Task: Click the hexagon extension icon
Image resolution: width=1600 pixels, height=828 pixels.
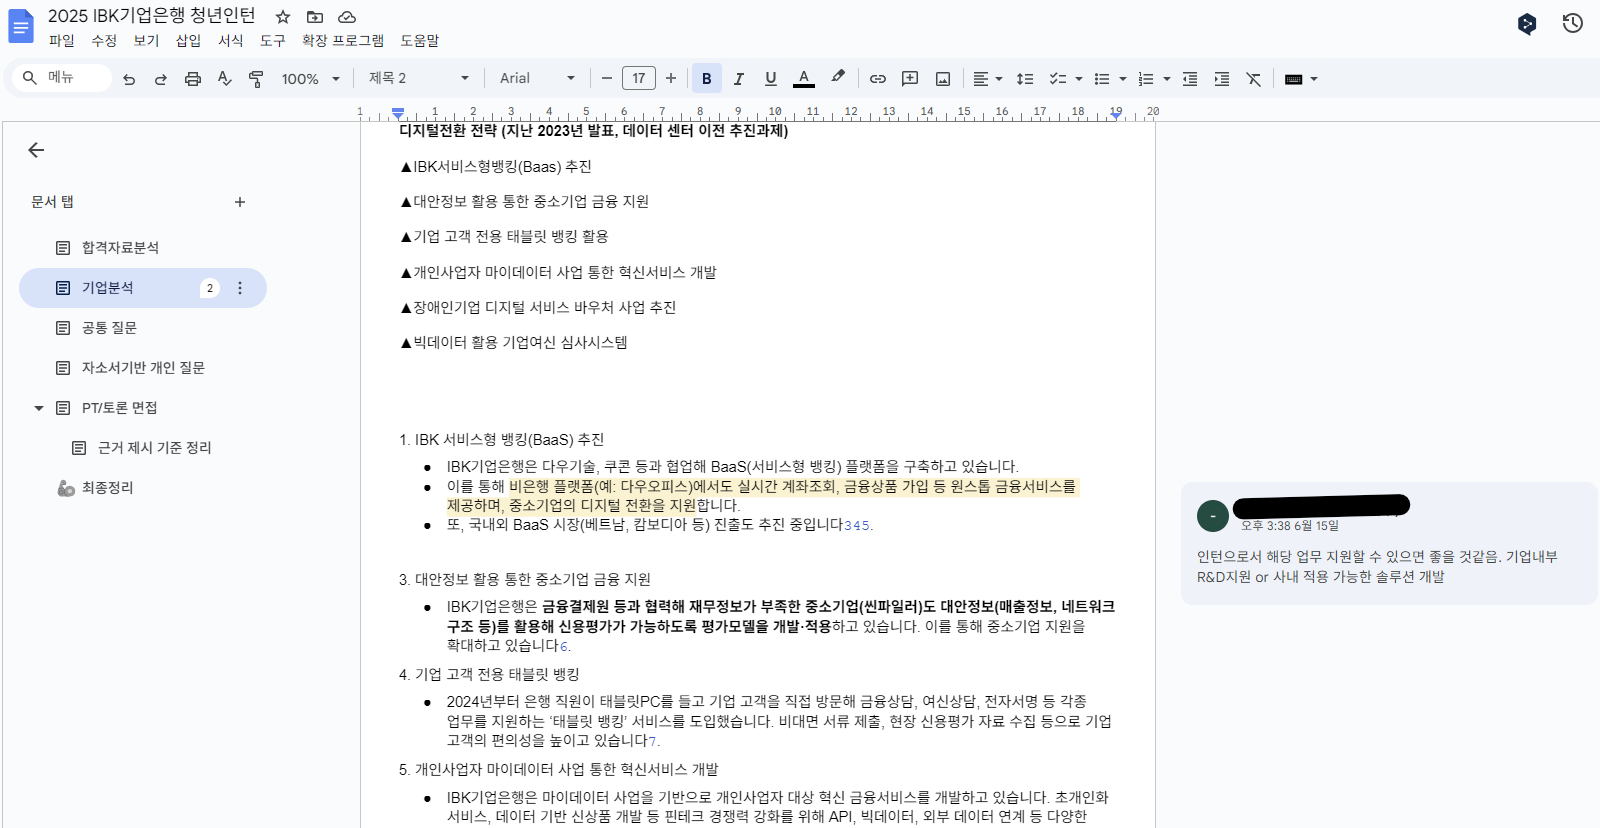Action: pos(1527,24)
